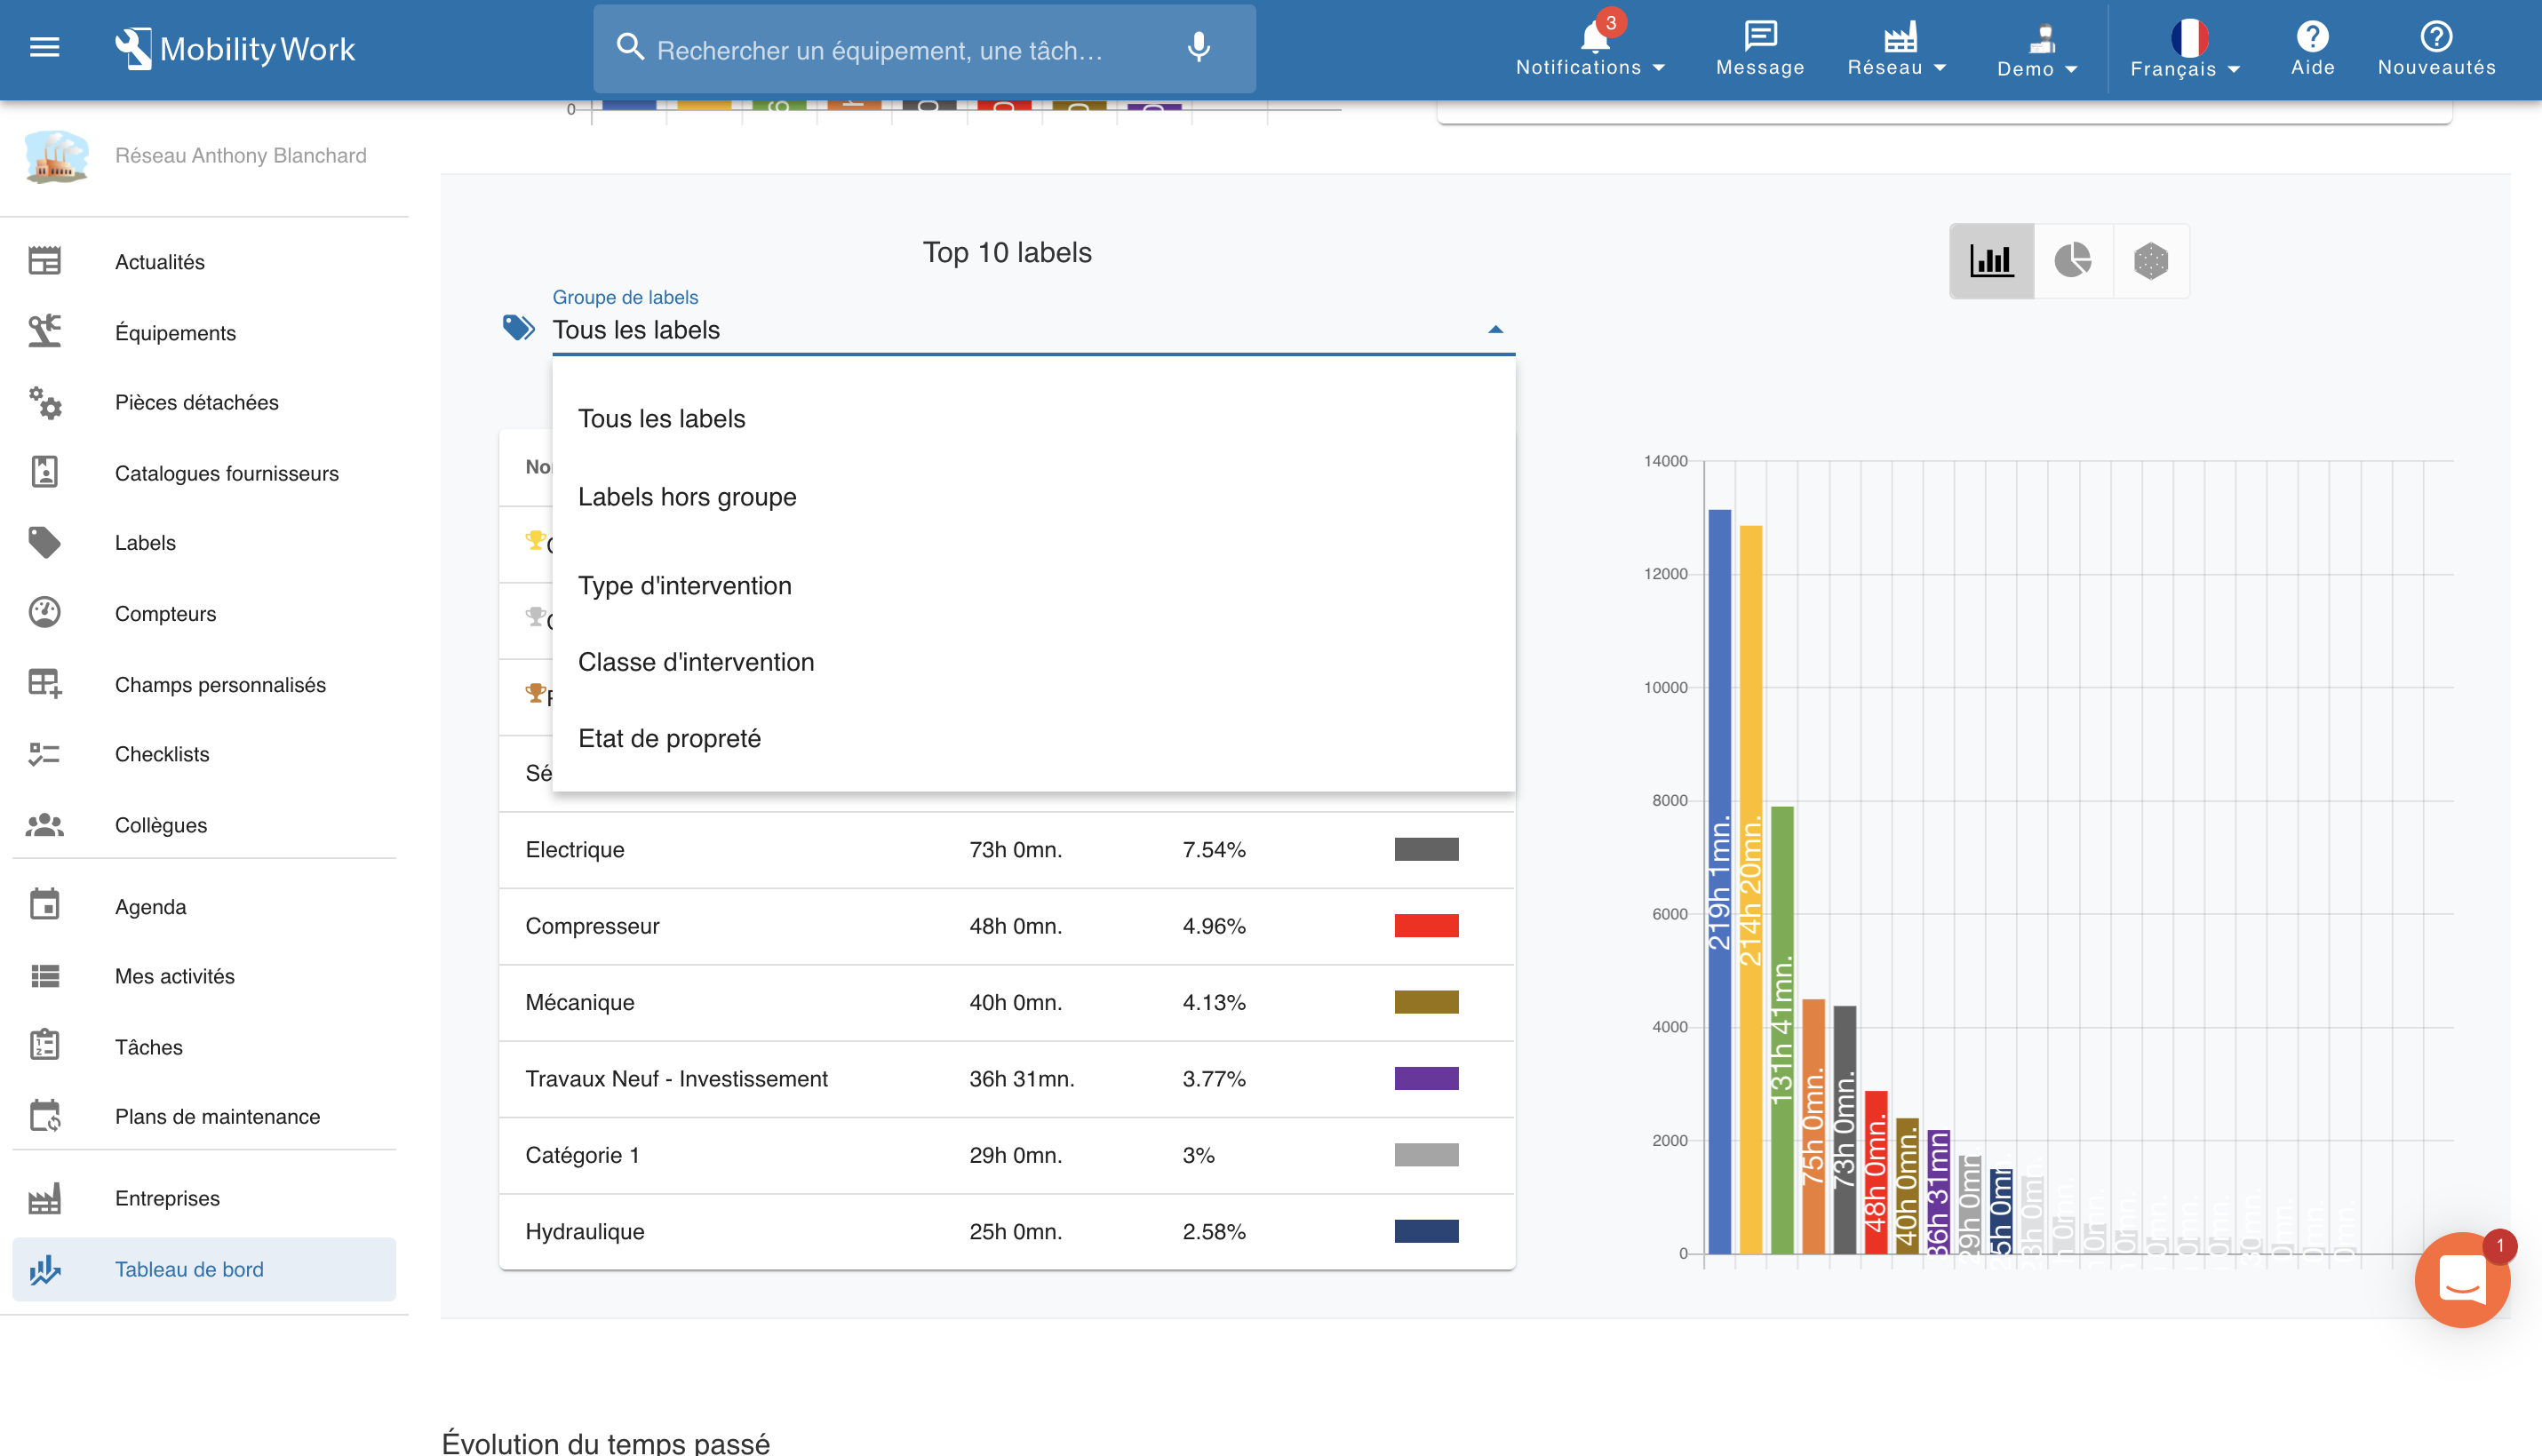2542x1456 pixels.
Task: Click the equipment search input field
Action: pos(880,50)
